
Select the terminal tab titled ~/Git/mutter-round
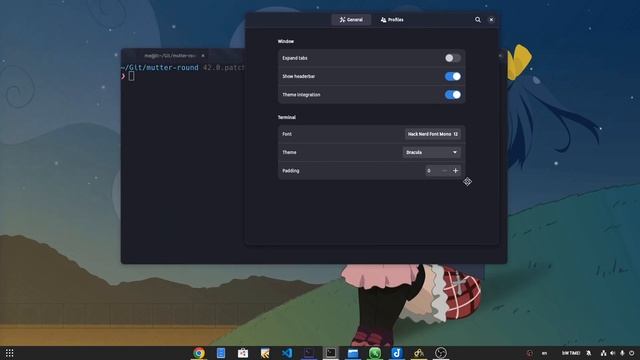pyautogui.click(x=170, y=56)
